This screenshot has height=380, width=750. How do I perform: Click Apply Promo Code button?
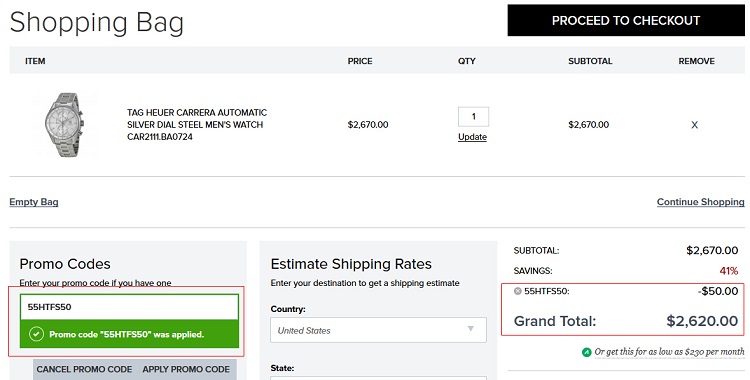coord(186,369)
